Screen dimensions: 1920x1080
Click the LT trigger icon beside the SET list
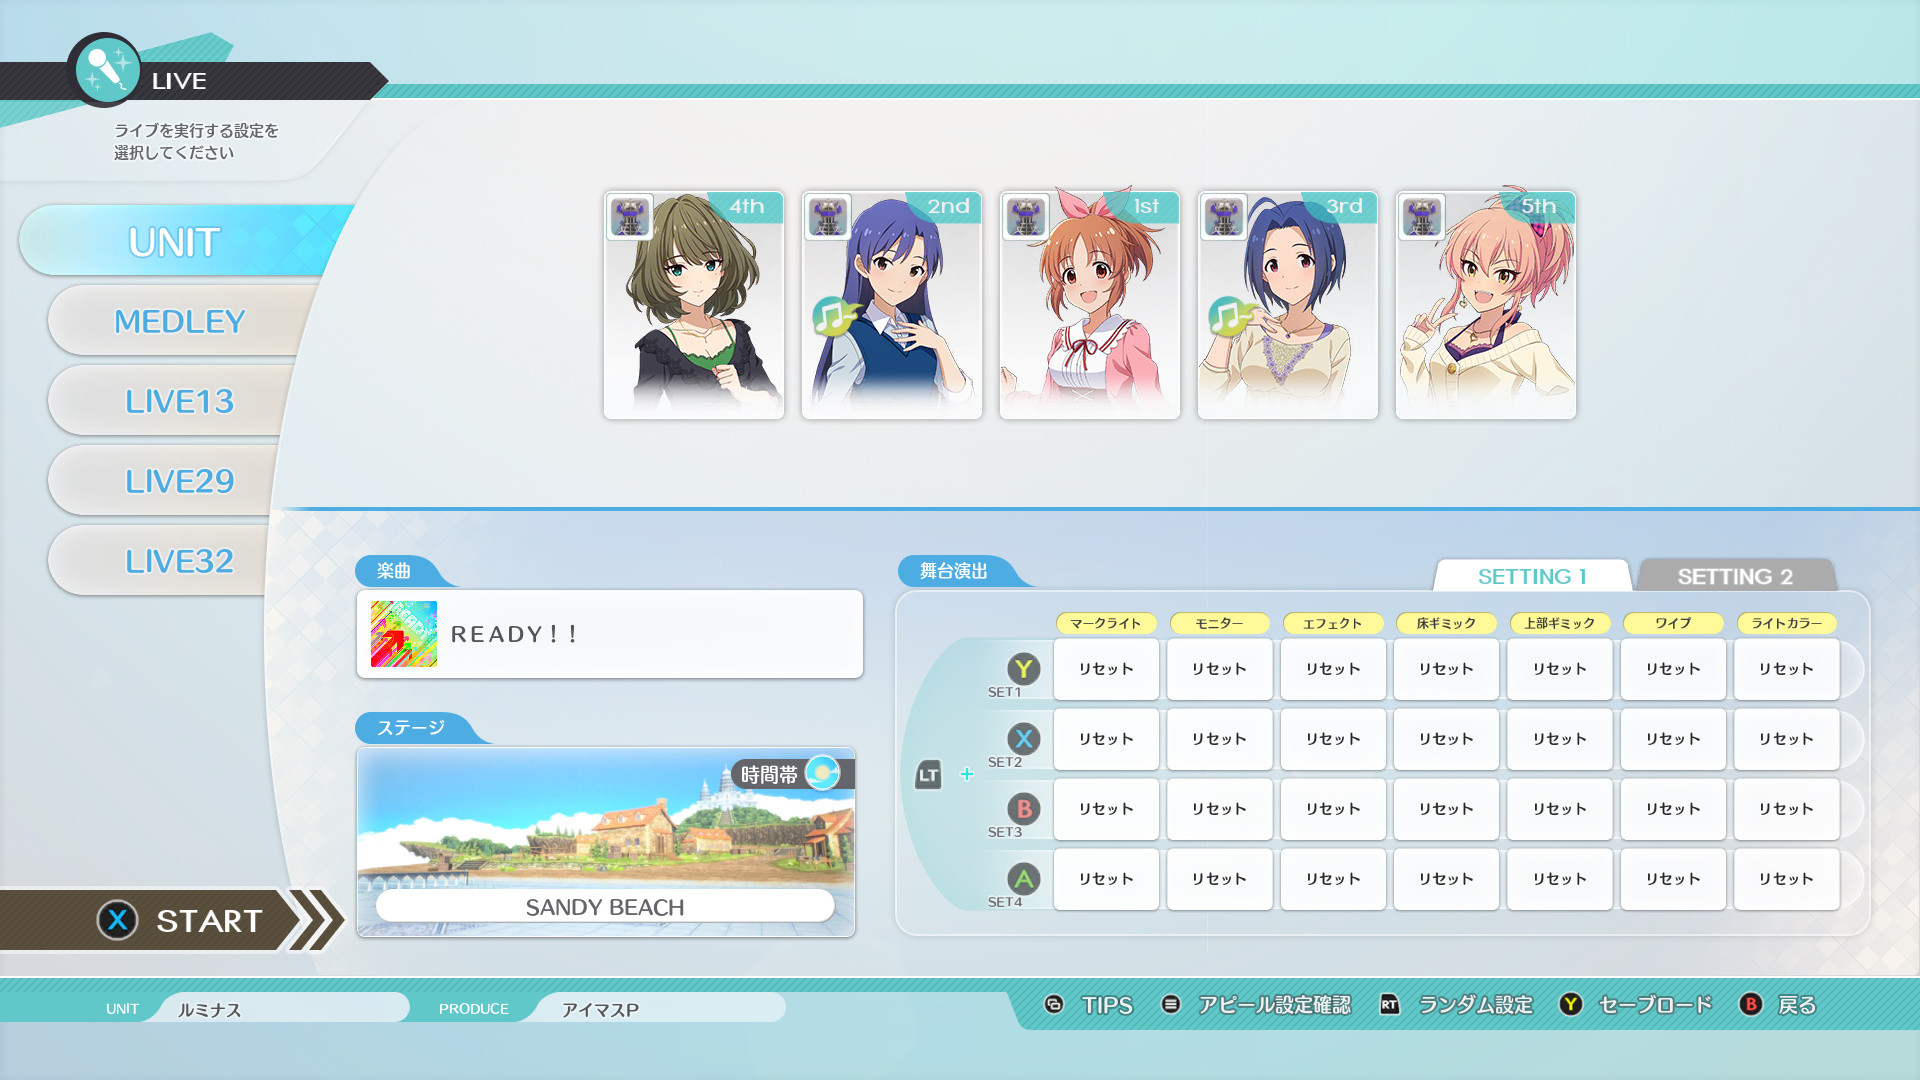pyautogui.click(x=929, y=773)
